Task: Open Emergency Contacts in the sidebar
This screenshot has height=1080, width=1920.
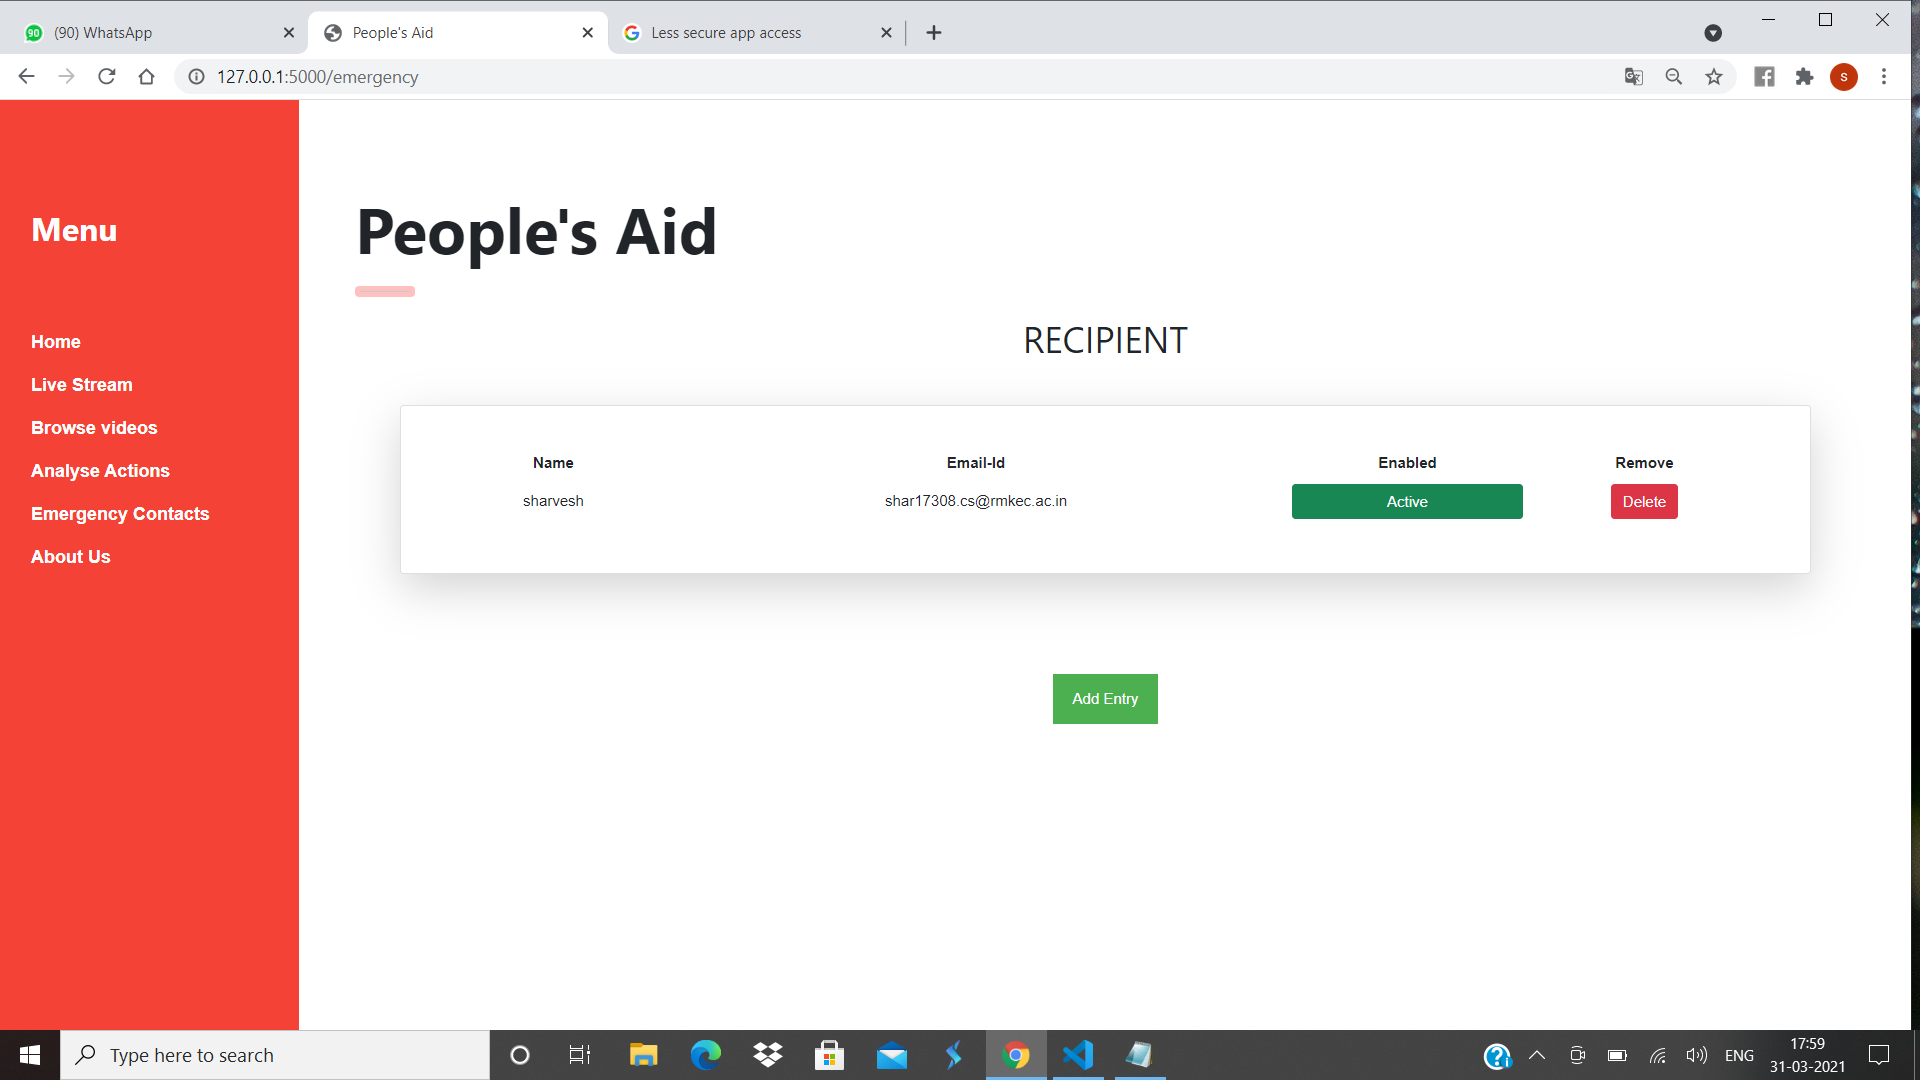Action: 120,514
